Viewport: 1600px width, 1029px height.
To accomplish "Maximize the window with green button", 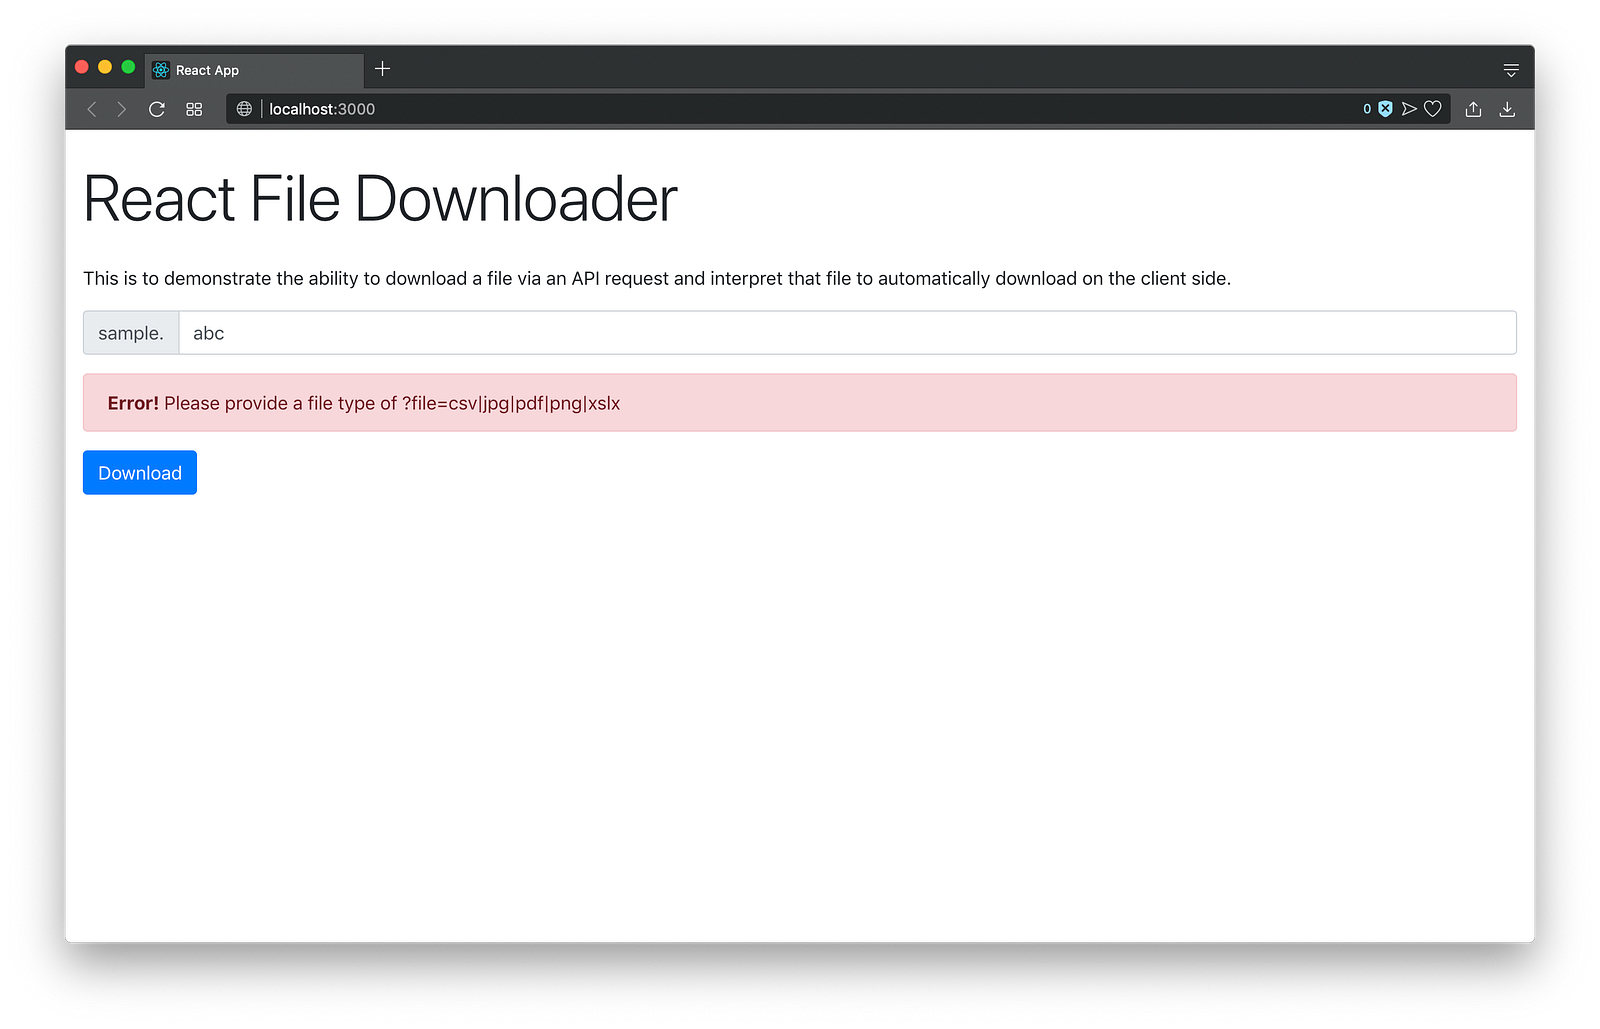I will (x=128, y=67).
